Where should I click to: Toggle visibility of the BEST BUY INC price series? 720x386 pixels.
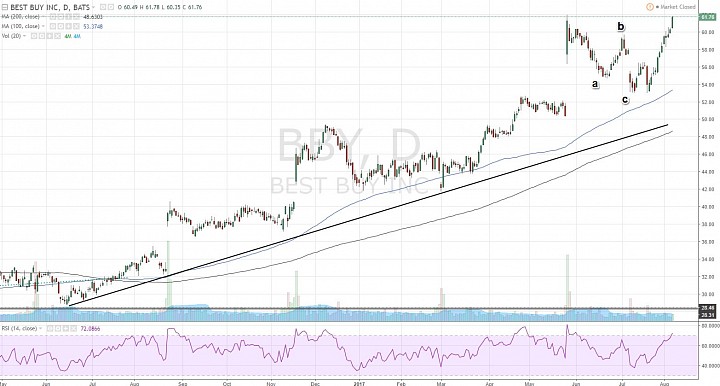[103, 7]
